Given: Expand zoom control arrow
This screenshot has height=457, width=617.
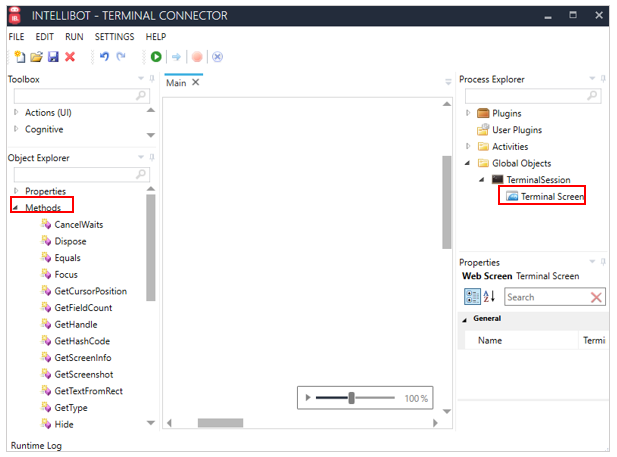Looking at the screenshot, I should [x=308, y=398].
